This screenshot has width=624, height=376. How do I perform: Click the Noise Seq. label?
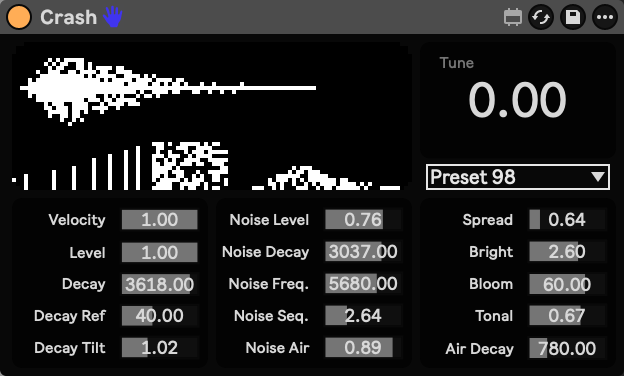coord(271,316)
